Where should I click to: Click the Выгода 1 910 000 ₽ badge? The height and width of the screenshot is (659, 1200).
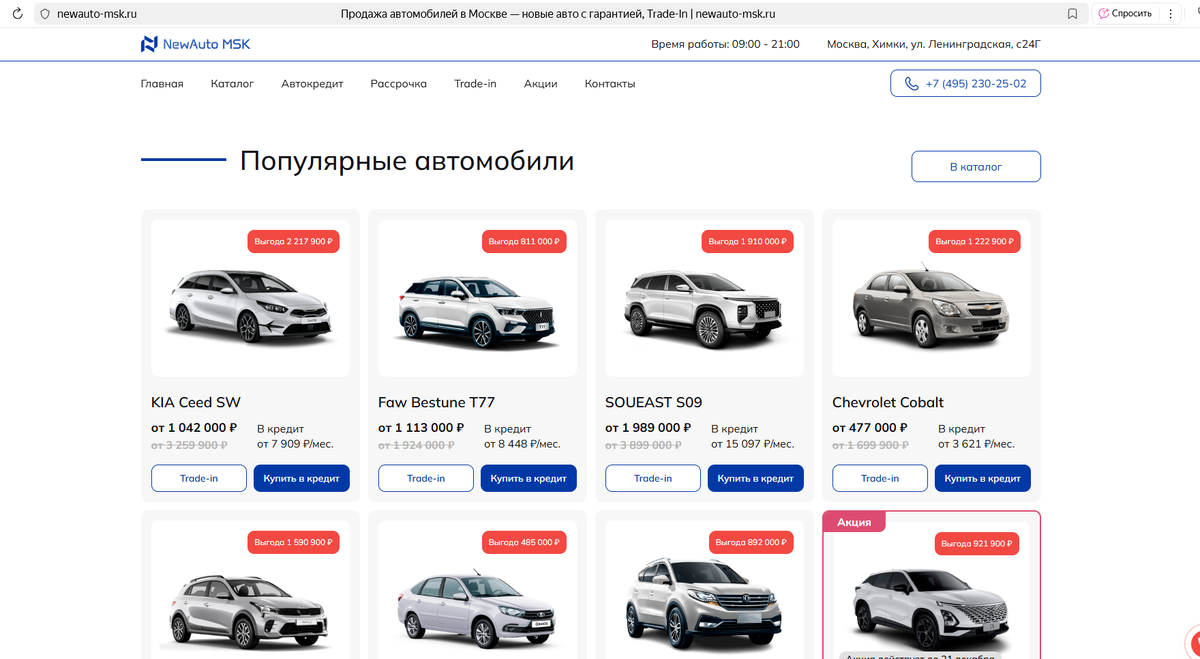pyautogui.click(x=748, y=242)
